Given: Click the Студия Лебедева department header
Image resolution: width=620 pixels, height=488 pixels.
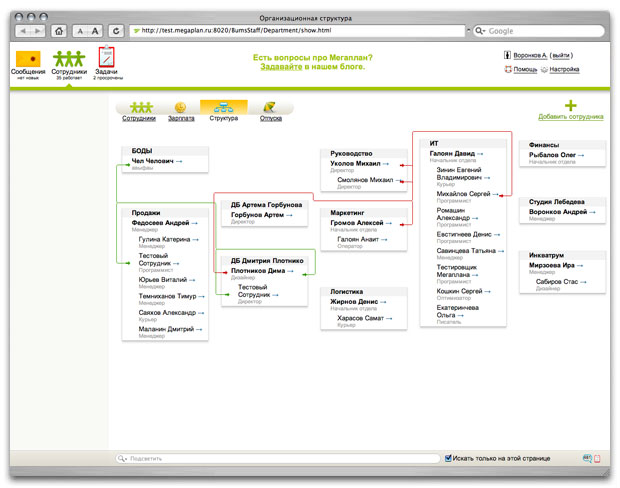Looking at the screenshot, I should 556,202.
